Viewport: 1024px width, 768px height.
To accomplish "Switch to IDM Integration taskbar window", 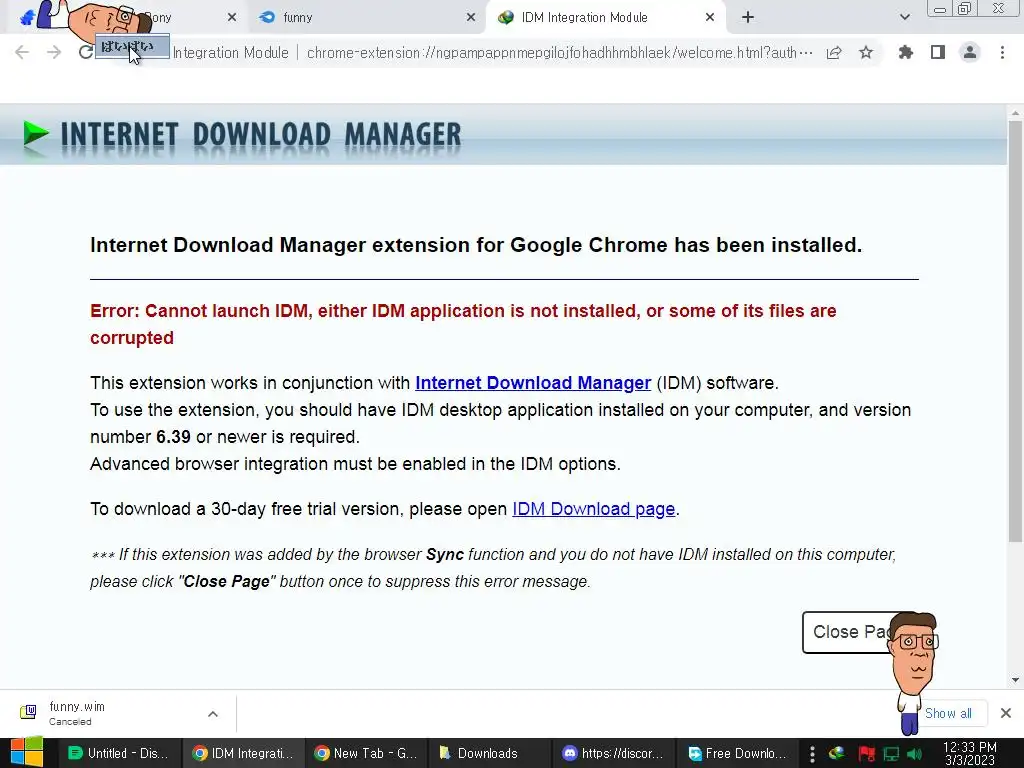I will (x=243, y=753).
